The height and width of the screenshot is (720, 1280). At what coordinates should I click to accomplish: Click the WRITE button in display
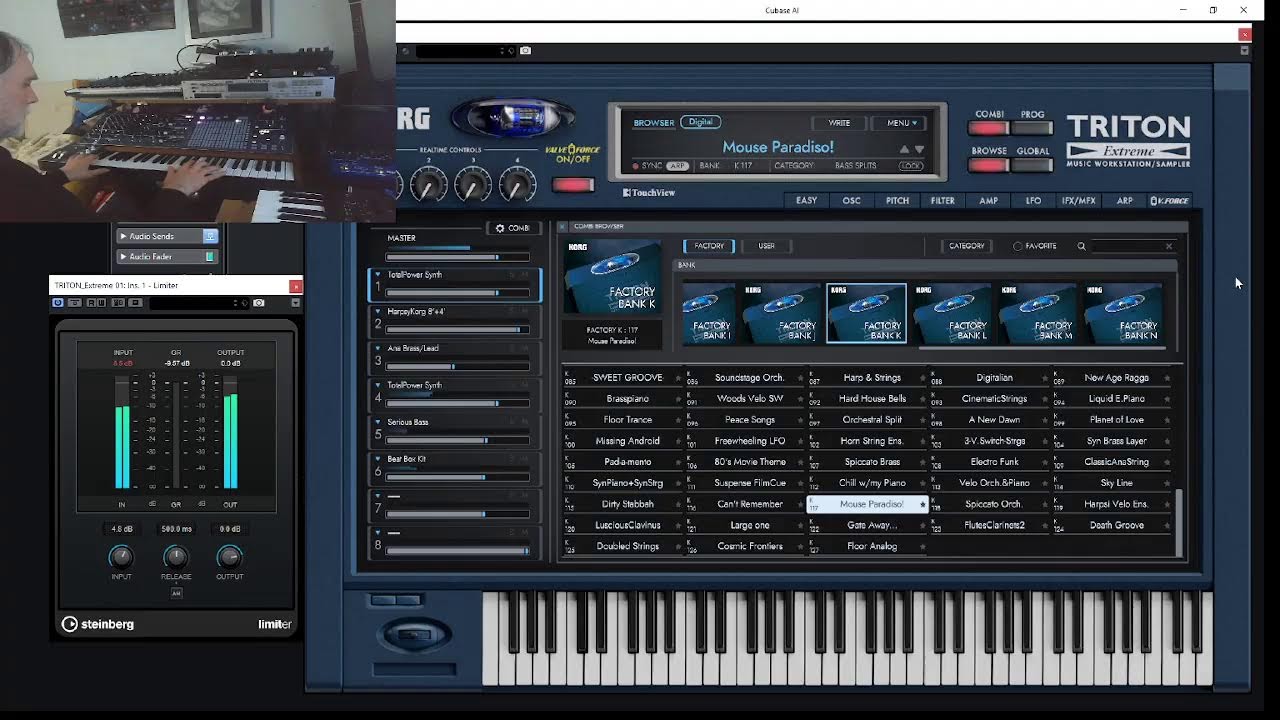[839, 123]
